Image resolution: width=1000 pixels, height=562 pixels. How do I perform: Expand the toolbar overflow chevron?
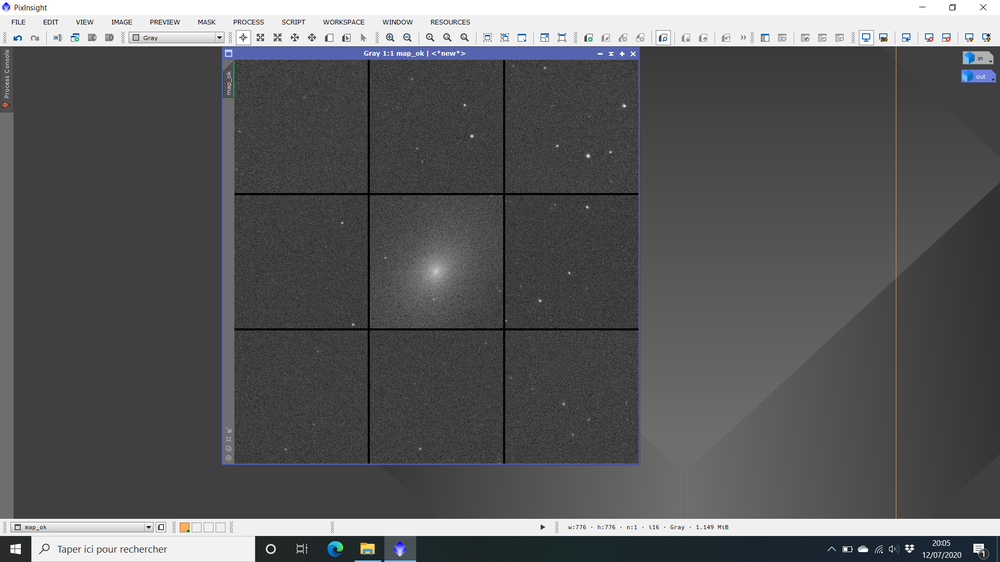(x=743, y=38)
